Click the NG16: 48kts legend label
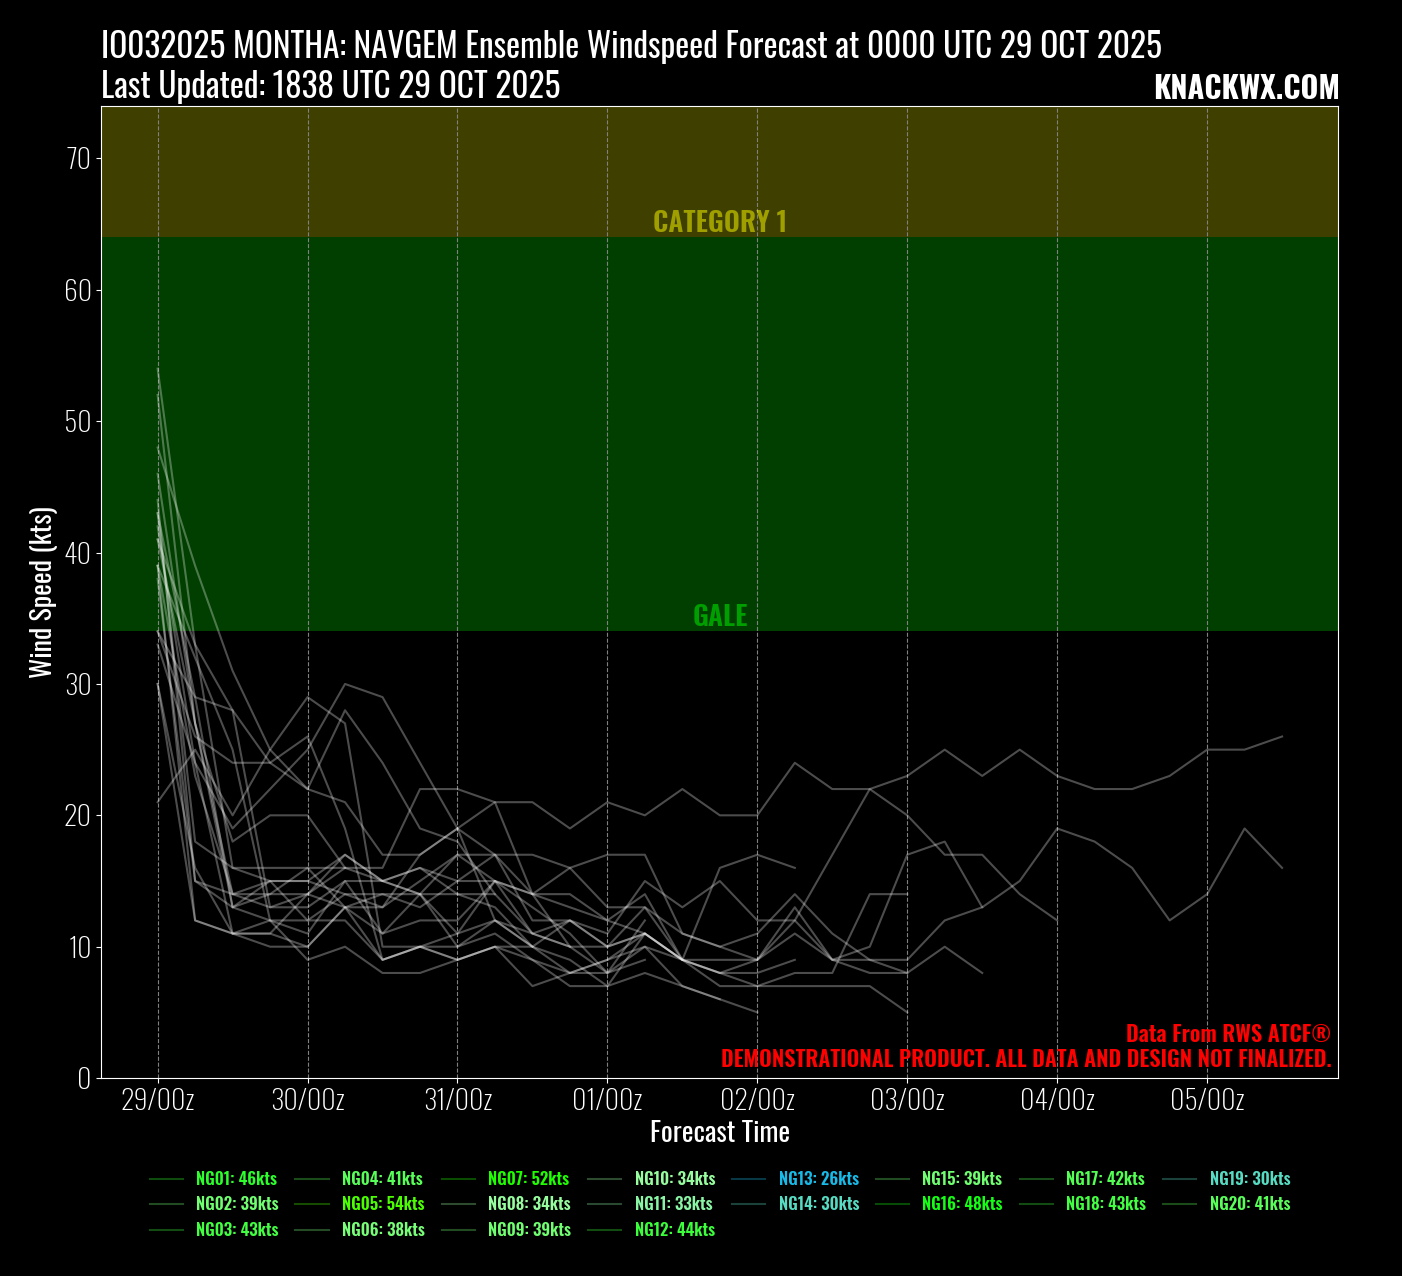Viewport: 1402px width, 1276px height. coord(961,1204)
